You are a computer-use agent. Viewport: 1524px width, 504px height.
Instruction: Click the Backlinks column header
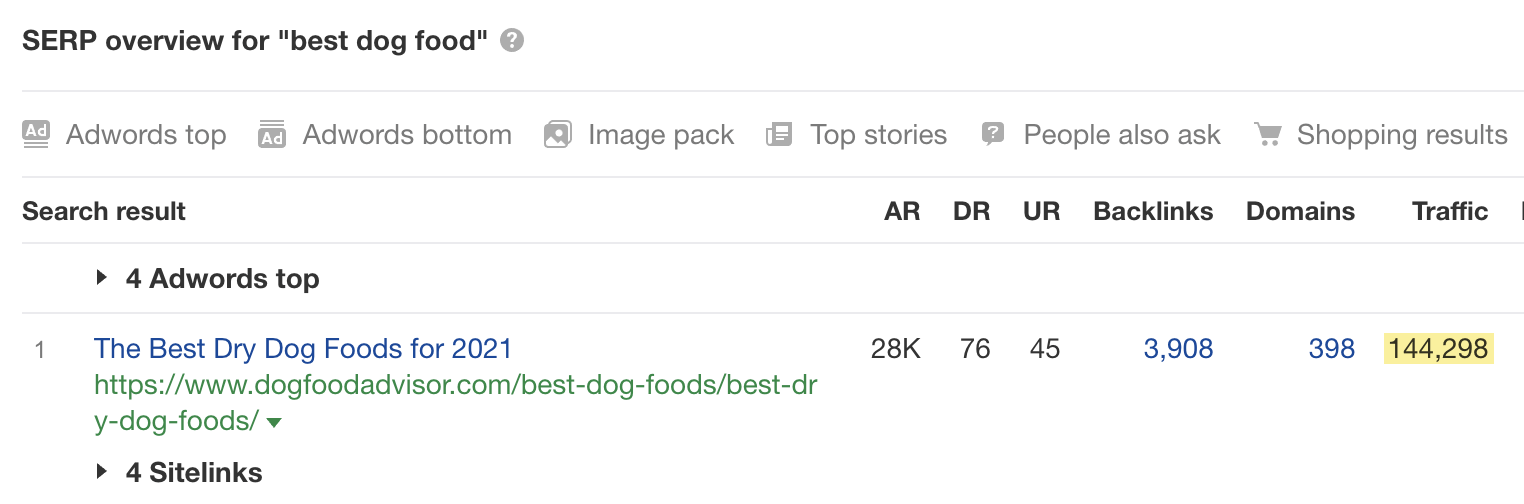coord(1153,211)
